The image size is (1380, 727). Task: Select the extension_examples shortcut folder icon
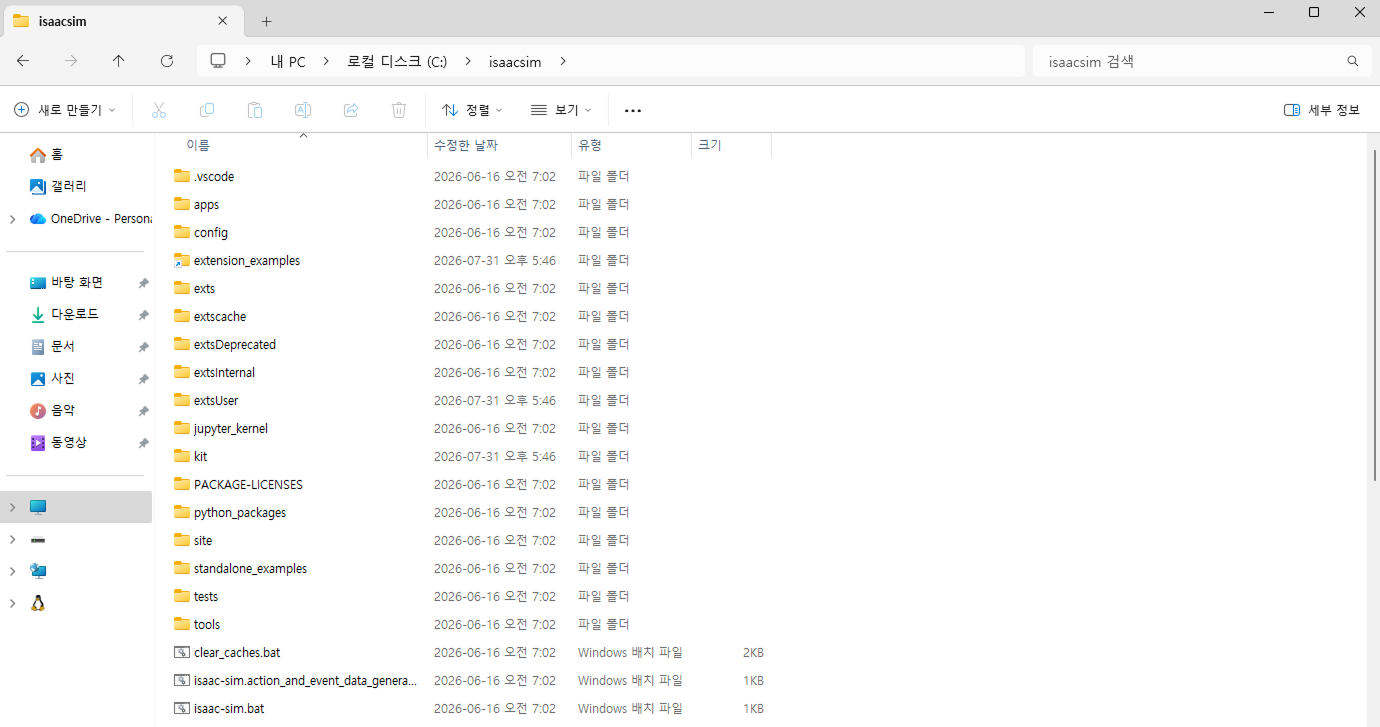[x=181, y=260]
